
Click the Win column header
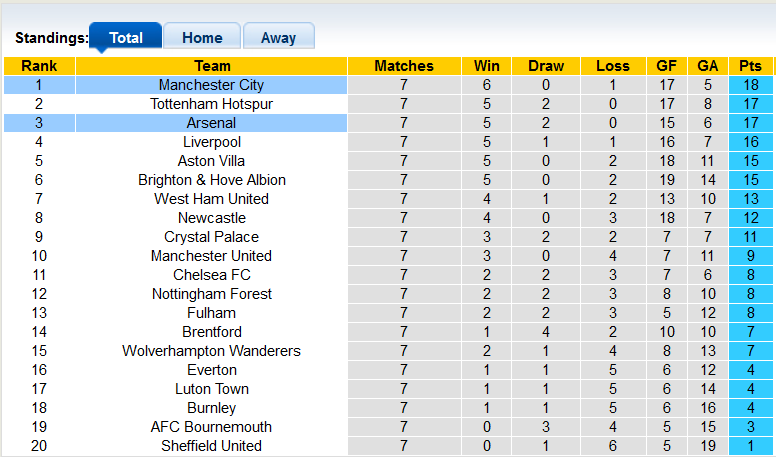click(486, 66)
